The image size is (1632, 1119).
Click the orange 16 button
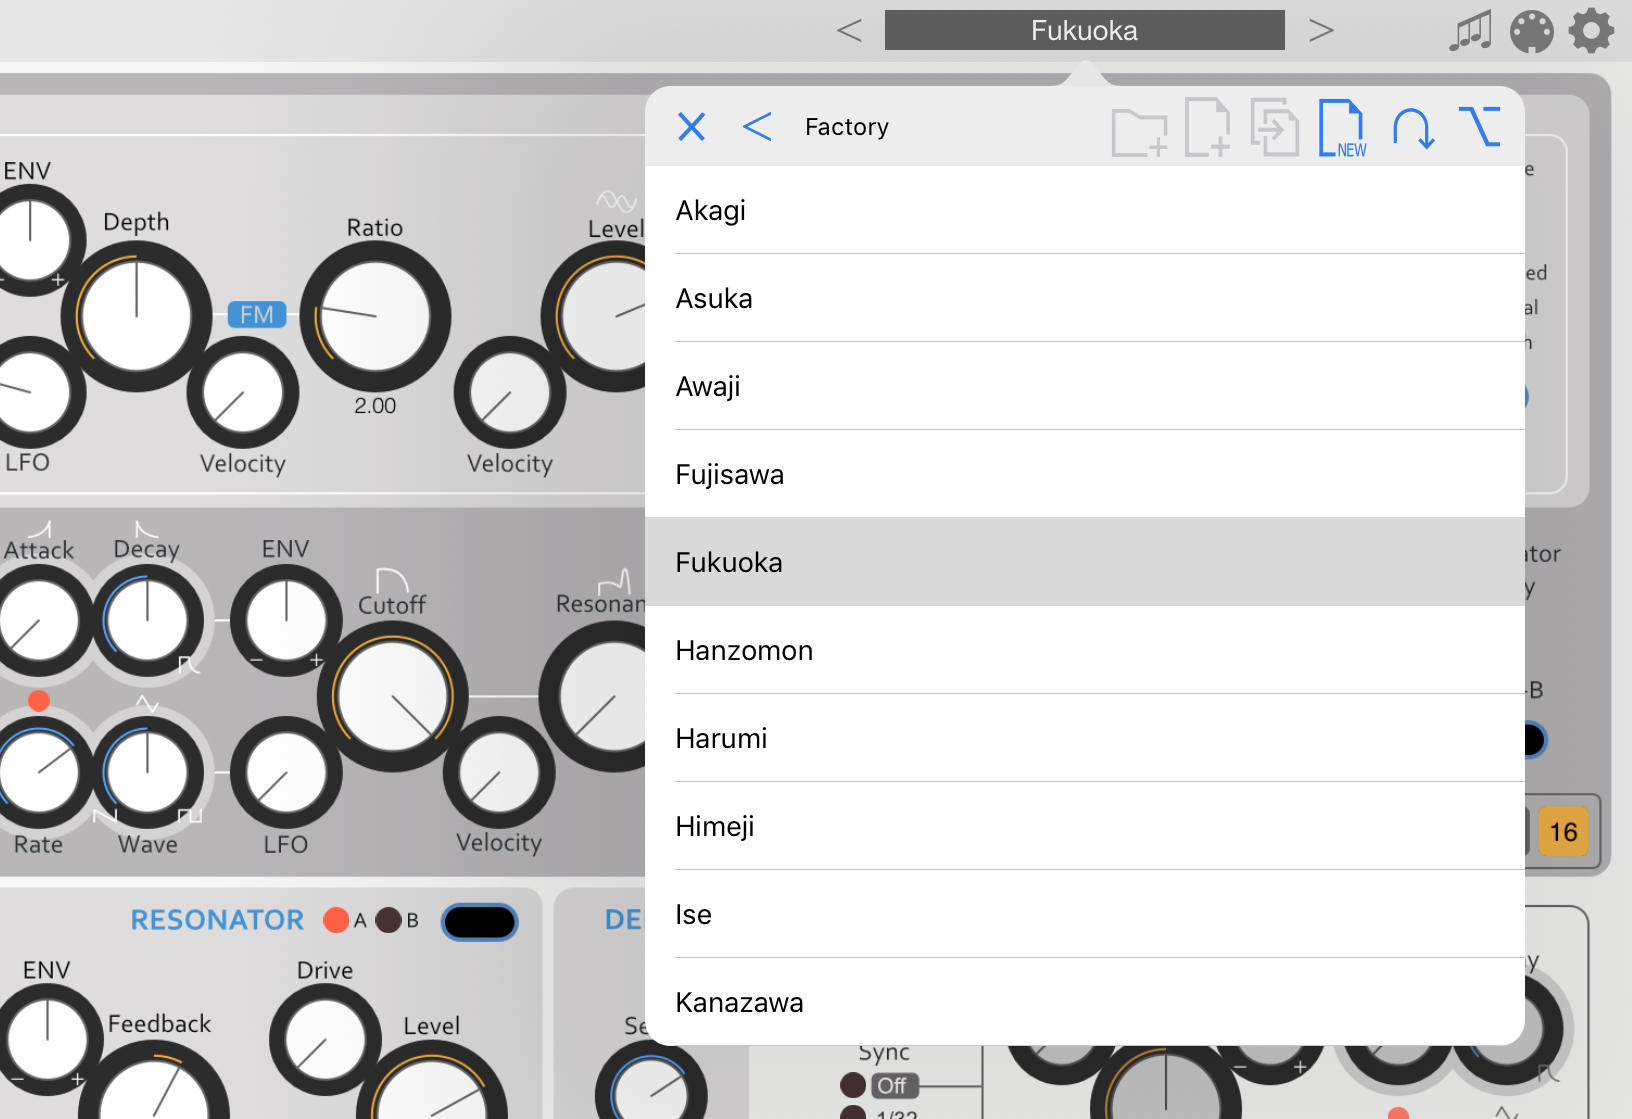point(1563,831)
